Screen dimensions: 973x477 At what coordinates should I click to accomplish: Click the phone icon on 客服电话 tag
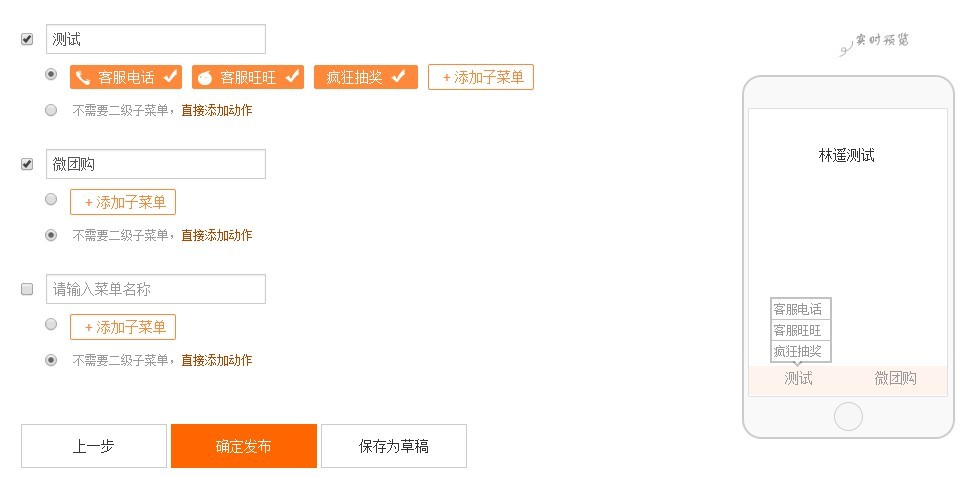[83, 78]
